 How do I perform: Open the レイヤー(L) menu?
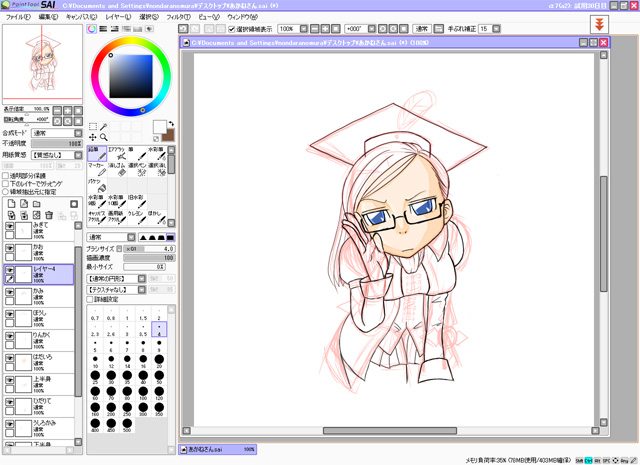click(118, 17)
